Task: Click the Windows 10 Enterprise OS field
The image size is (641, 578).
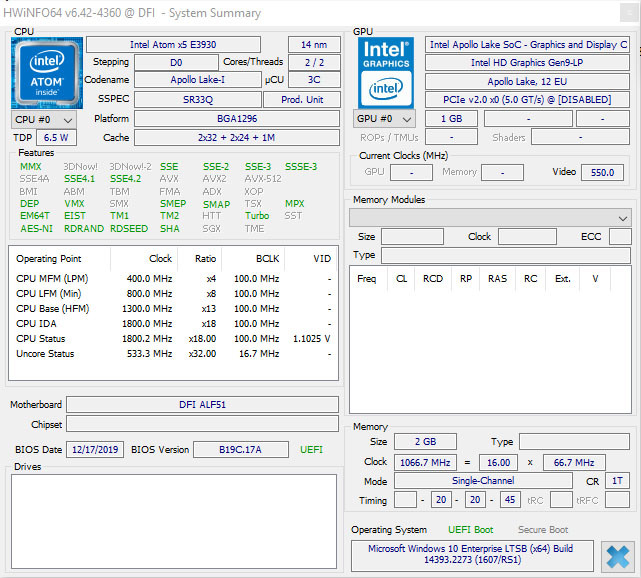Action: click(472, 555)
